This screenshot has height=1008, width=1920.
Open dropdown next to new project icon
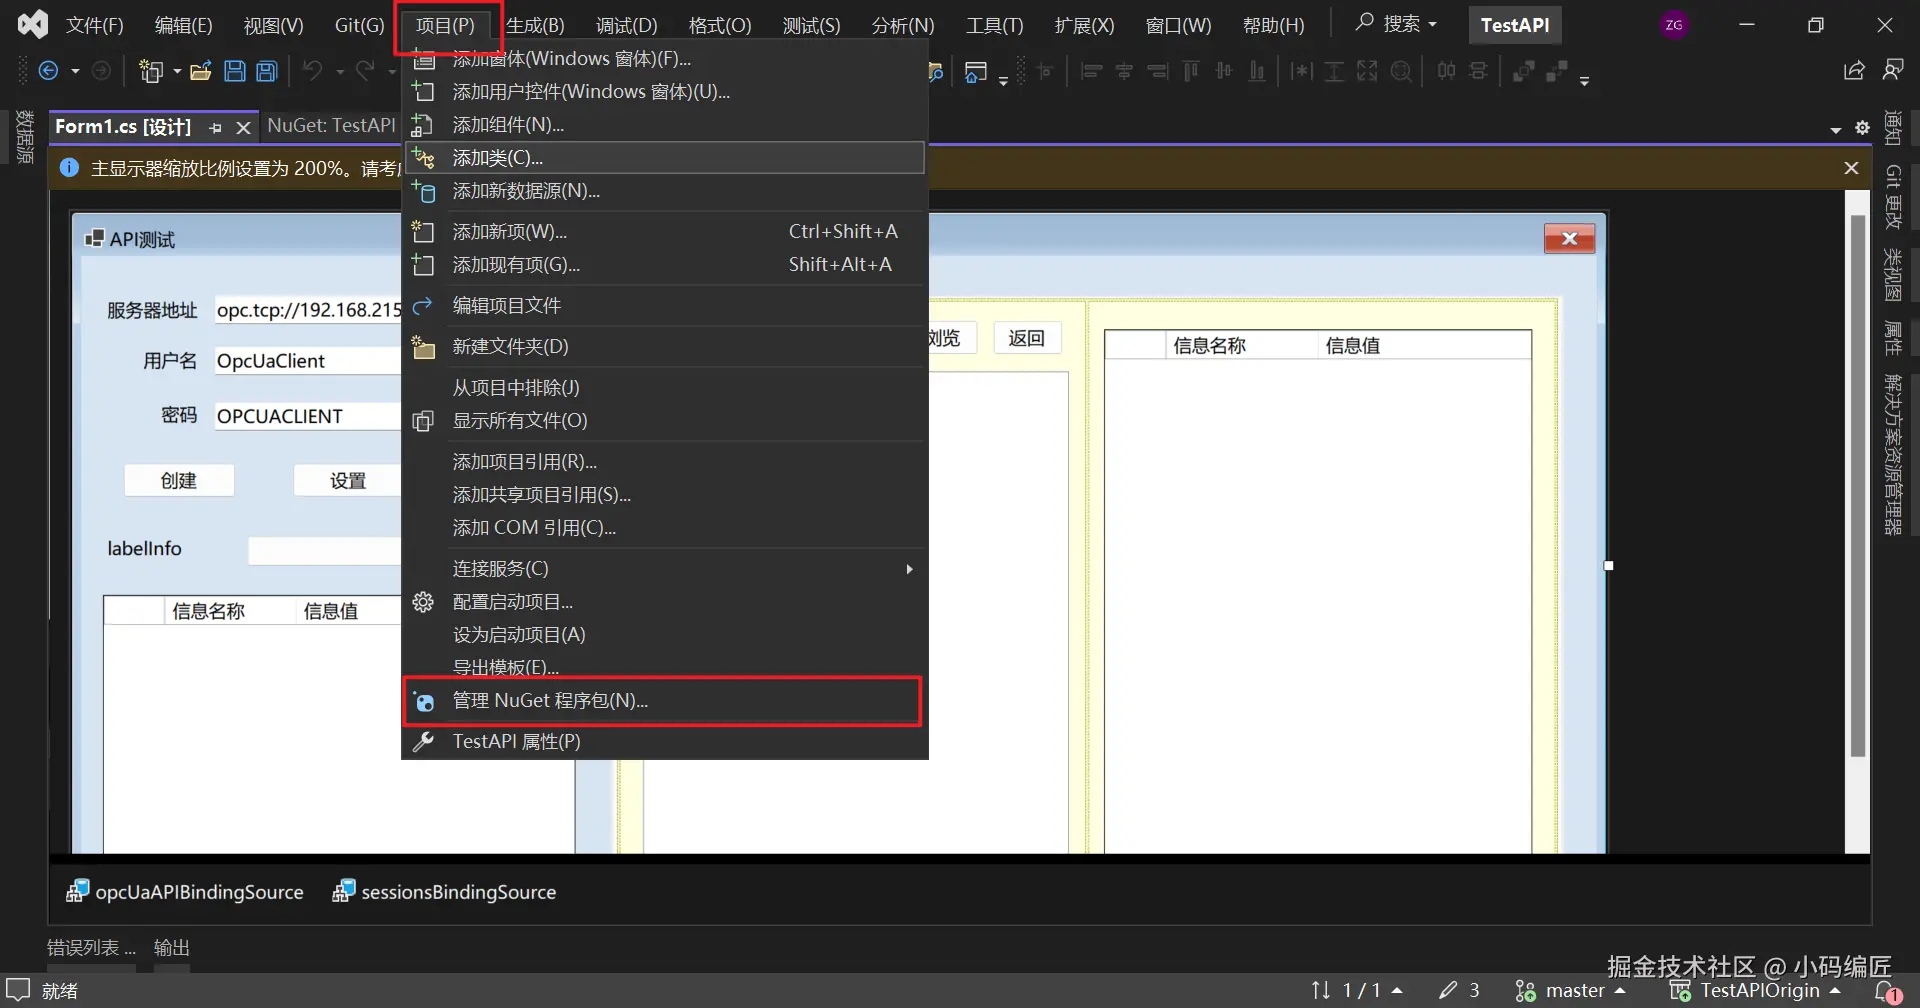[177, 71]
